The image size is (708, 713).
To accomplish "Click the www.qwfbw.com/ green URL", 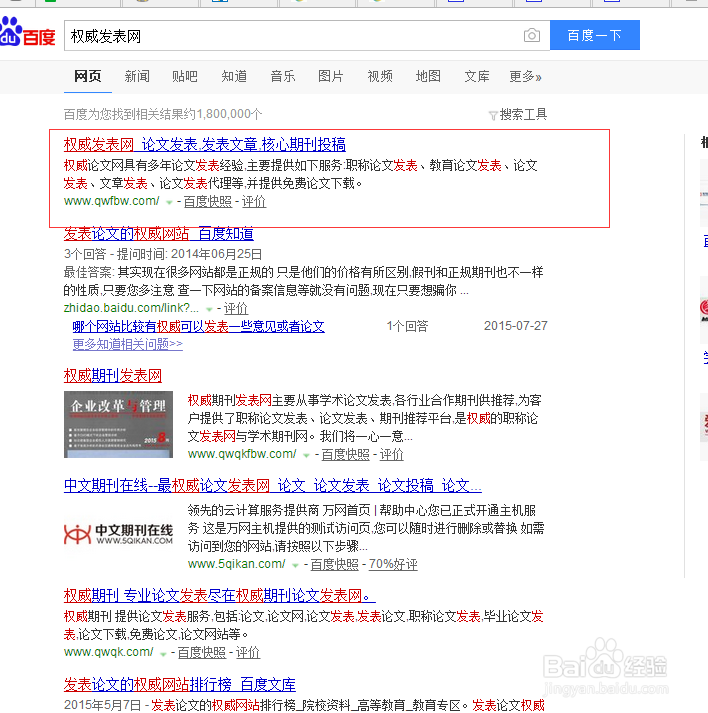I will click(112, 201).
